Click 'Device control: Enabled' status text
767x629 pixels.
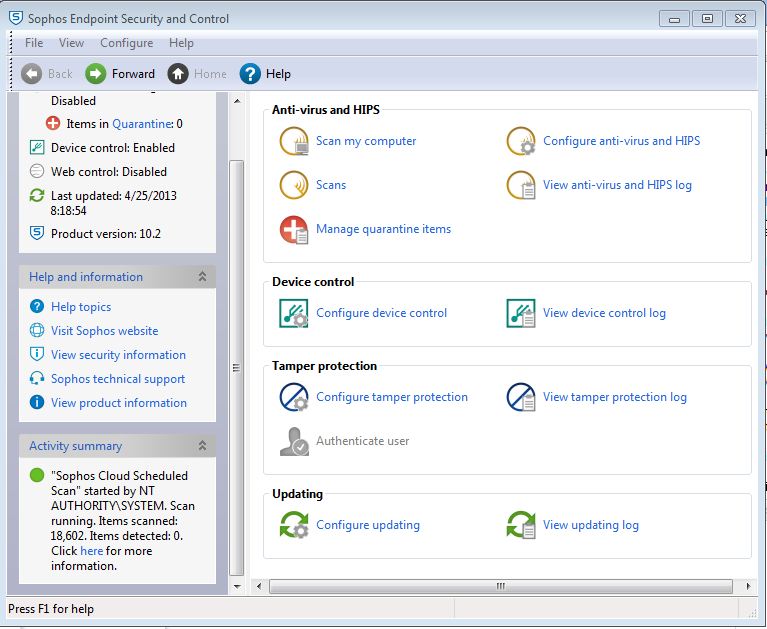tap(113, 148)
